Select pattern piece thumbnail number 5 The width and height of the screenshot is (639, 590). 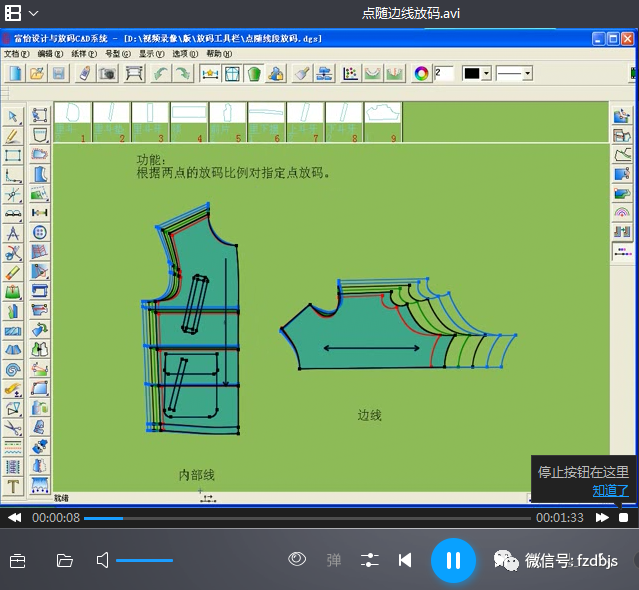[x=228, y=122]
